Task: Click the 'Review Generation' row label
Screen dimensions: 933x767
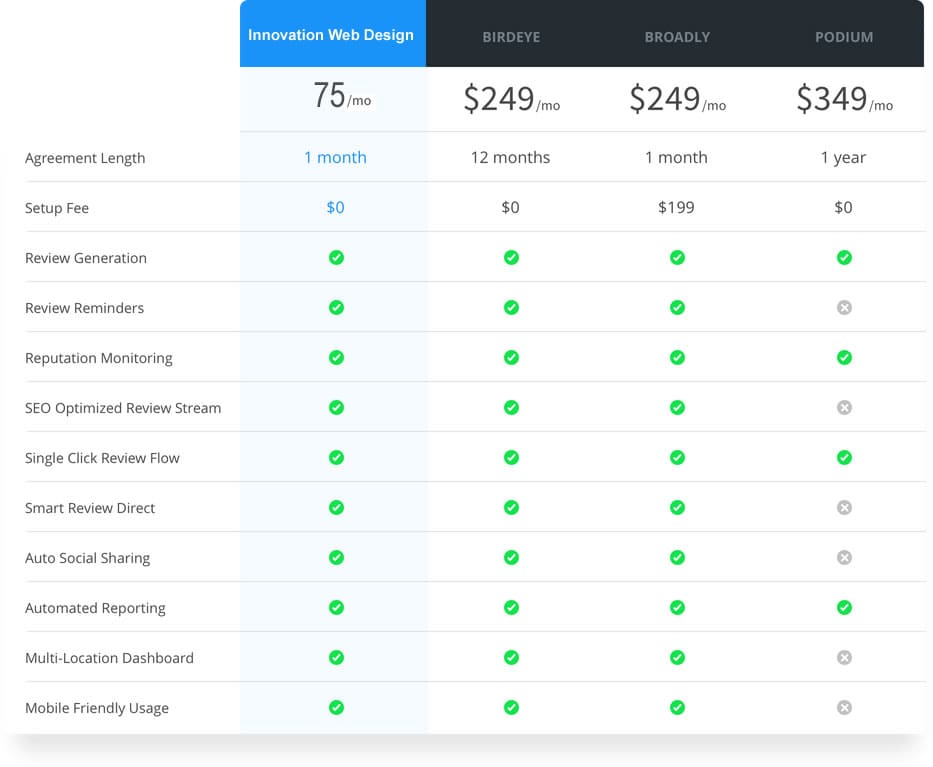Action: [86, 258]
